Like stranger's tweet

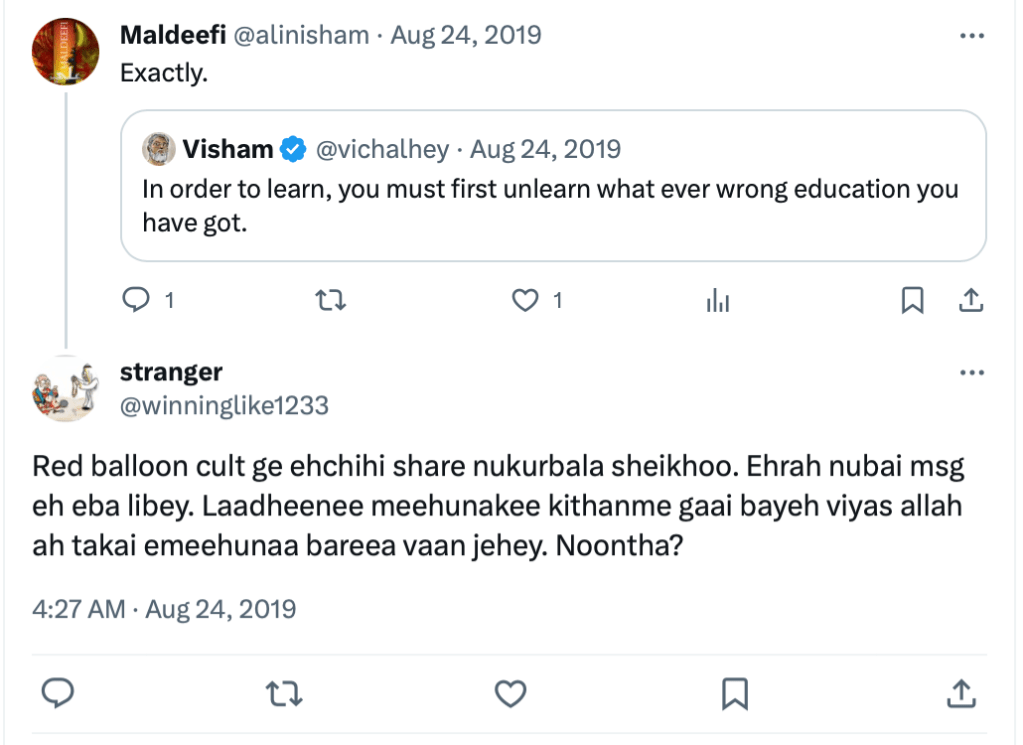tap(511, 692)
